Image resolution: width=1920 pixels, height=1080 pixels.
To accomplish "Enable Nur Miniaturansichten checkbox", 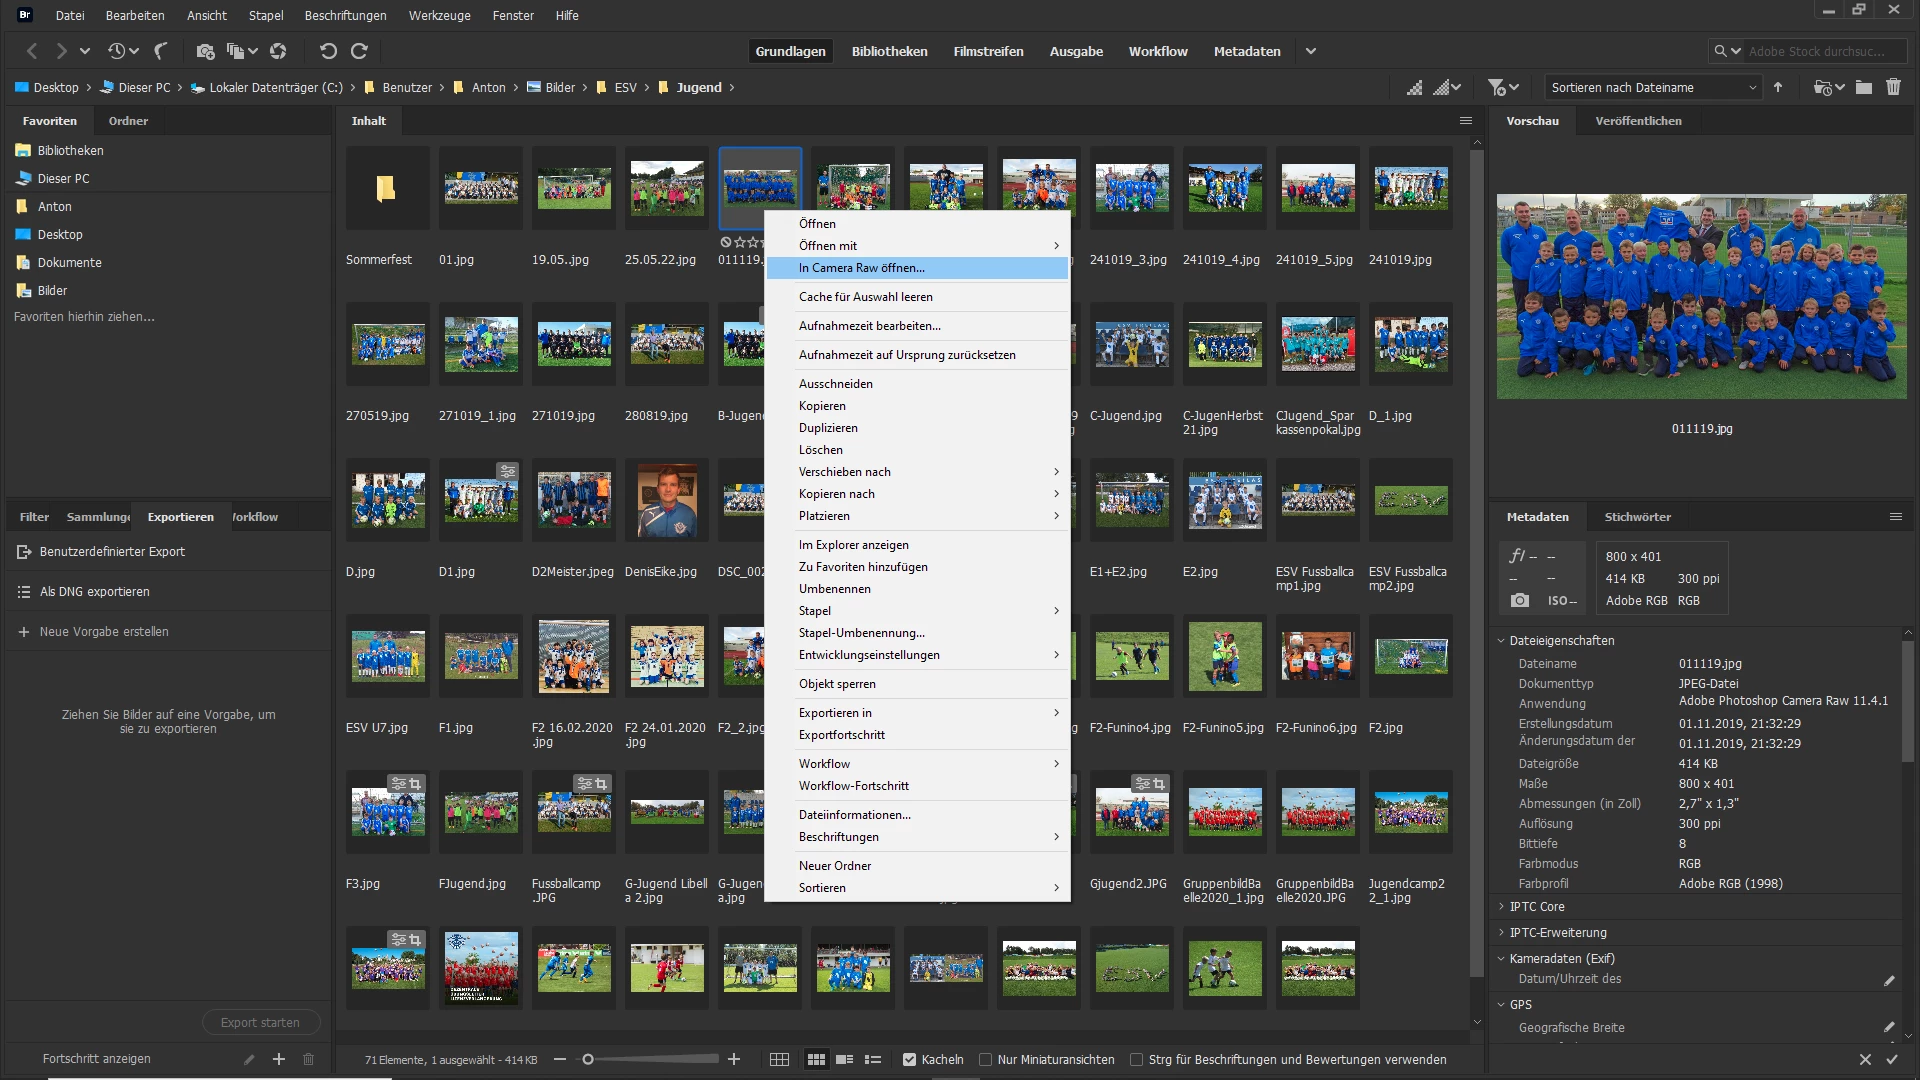I will (986, 1060).
